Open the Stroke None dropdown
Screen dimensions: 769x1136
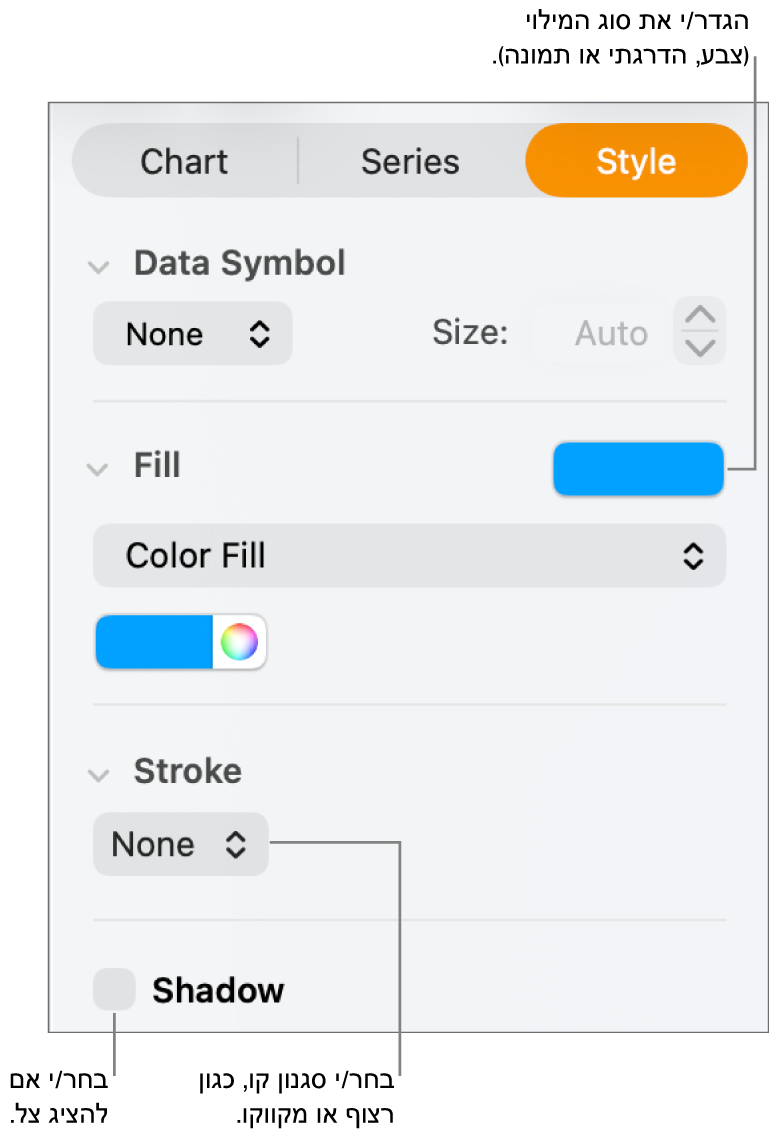point(180,845)
